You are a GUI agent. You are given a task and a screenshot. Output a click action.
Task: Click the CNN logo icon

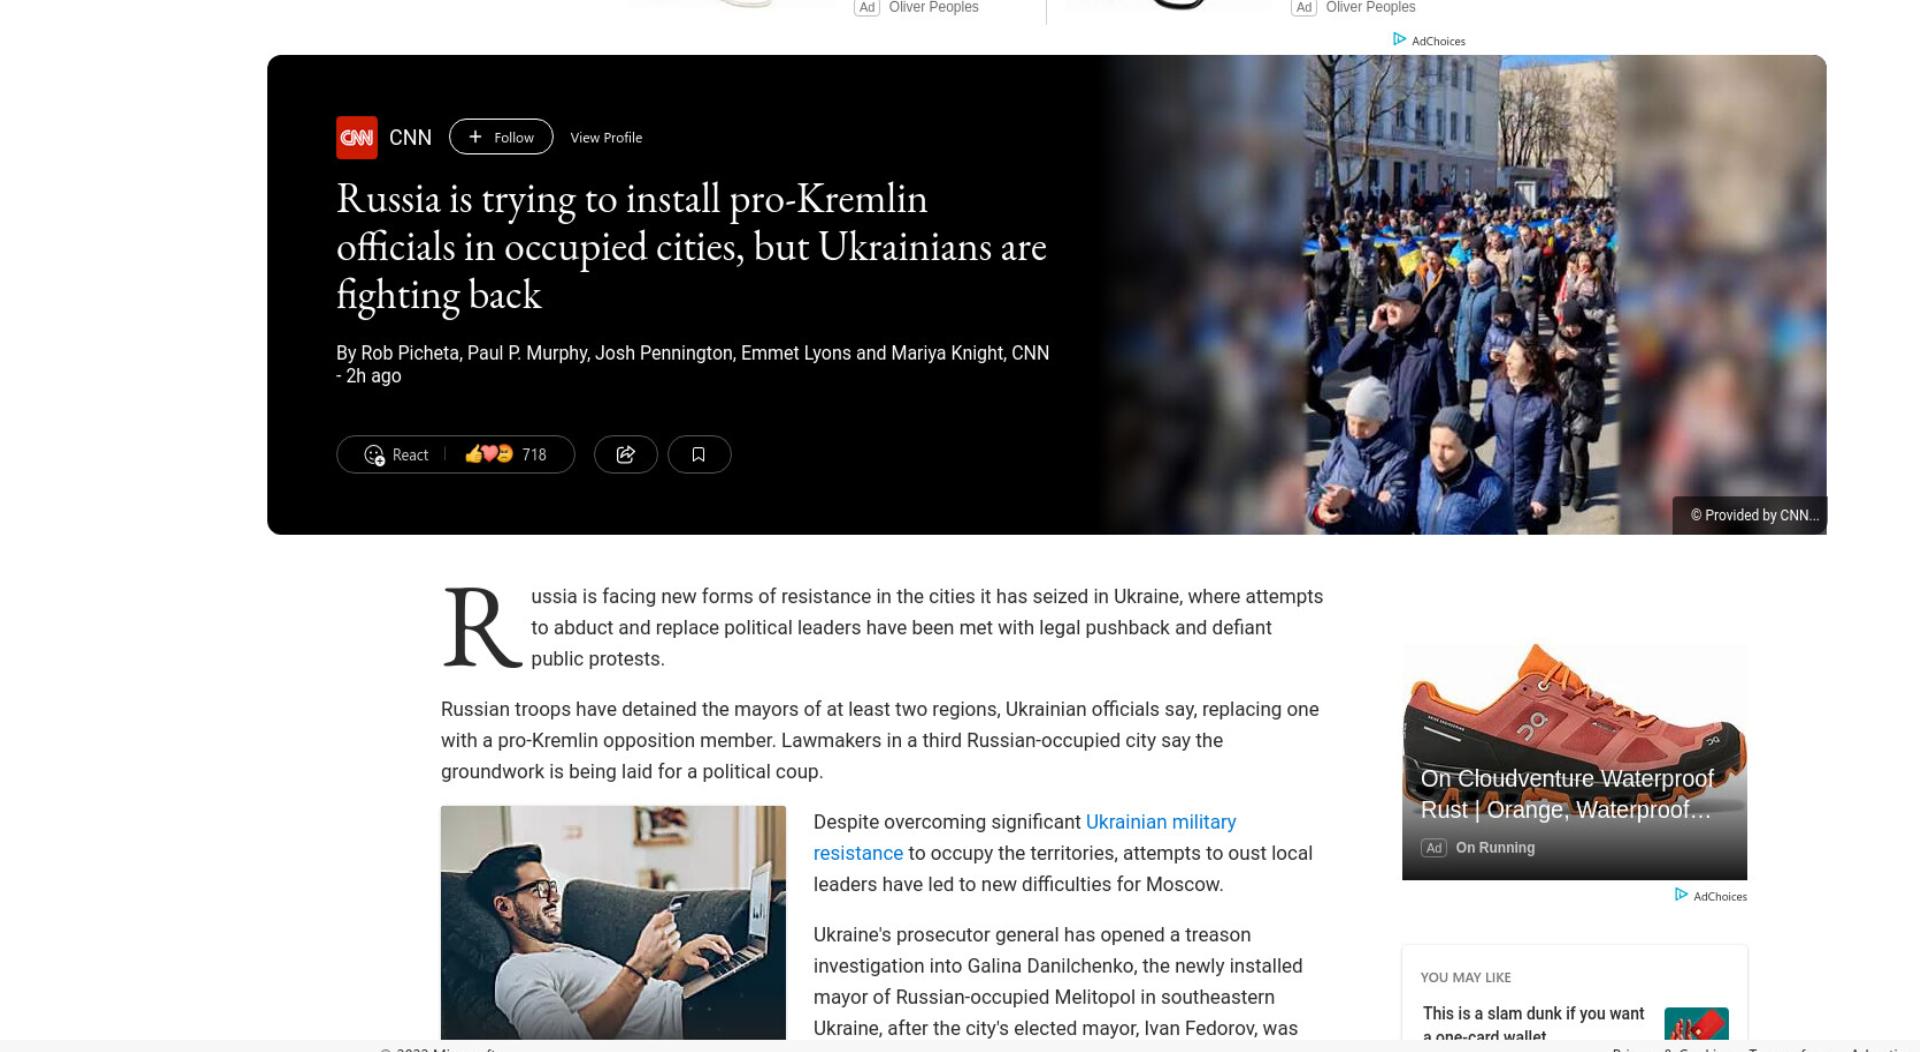(356, 137)
